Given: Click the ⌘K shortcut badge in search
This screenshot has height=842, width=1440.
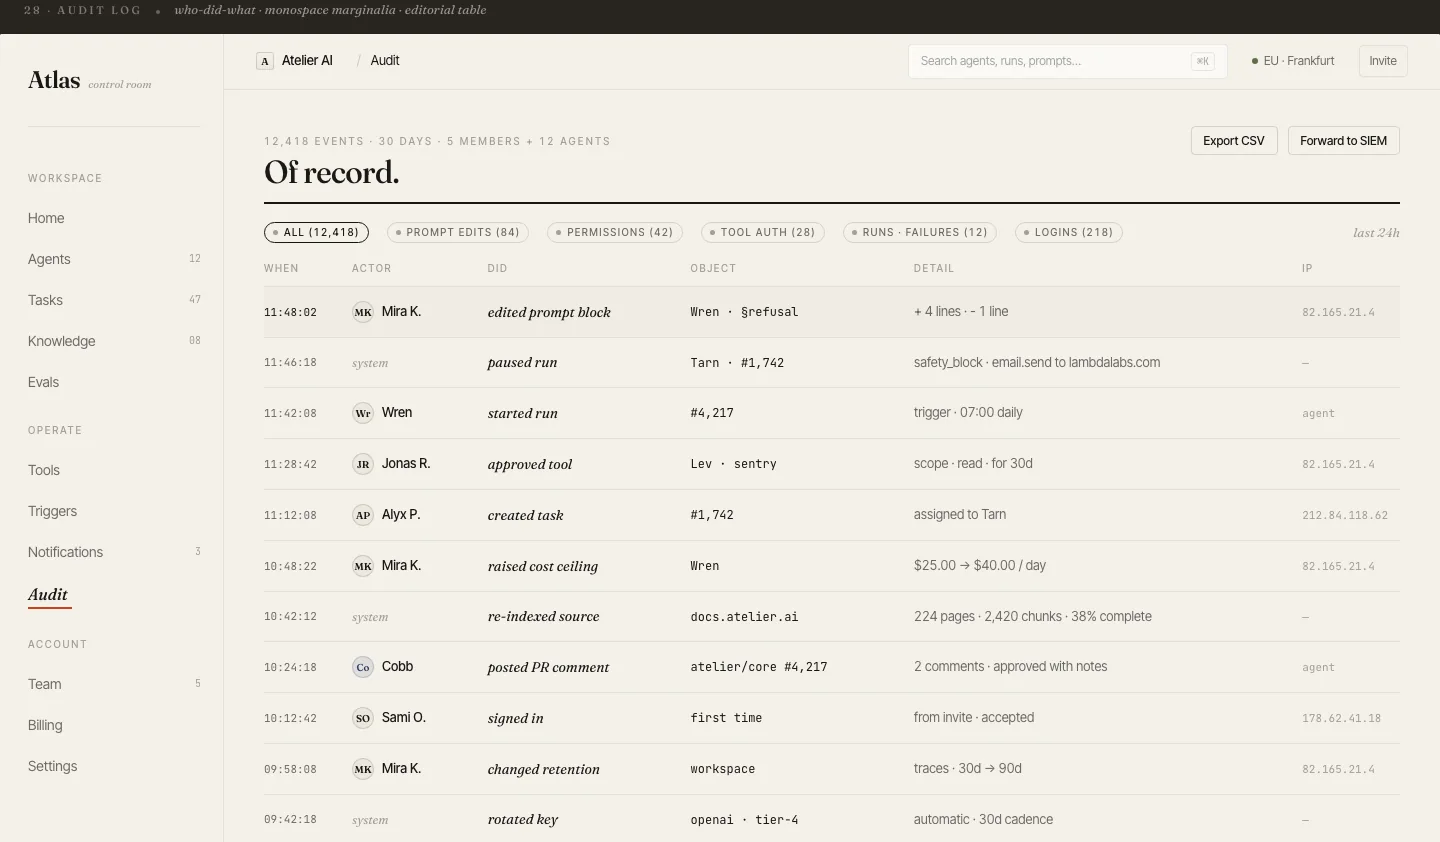Looking at the screenshot, I should click(1202, 61).
